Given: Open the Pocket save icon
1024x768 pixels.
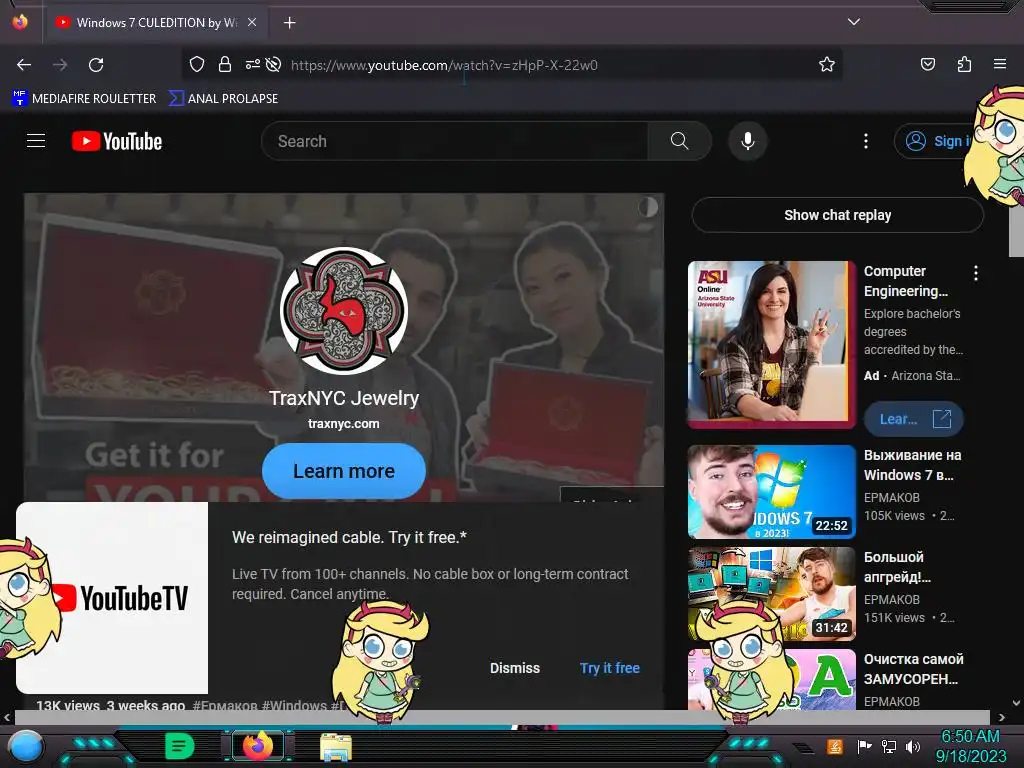Looking at the screenshot, I should pos(928,64).
